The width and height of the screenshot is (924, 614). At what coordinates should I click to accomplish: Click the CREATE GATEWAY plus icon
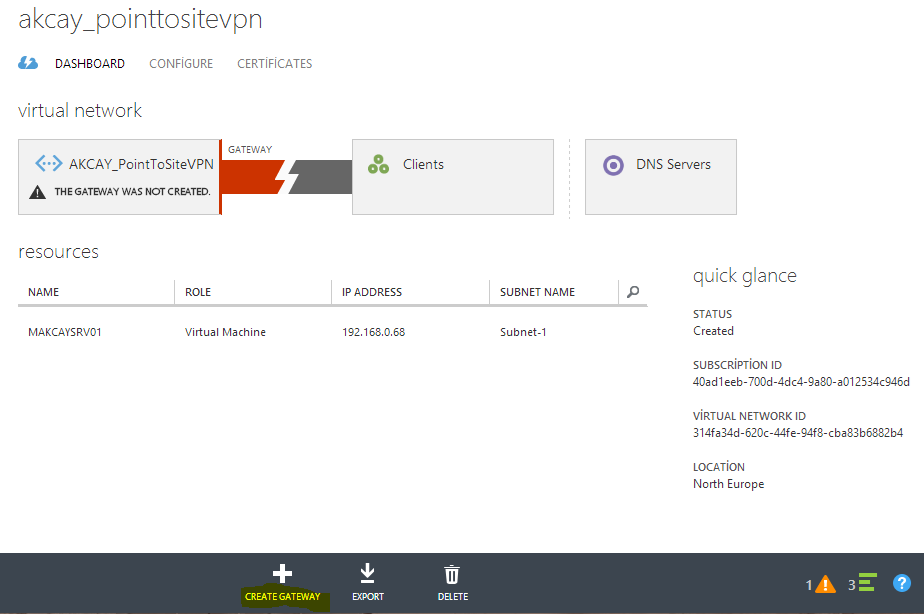[282, 573]
